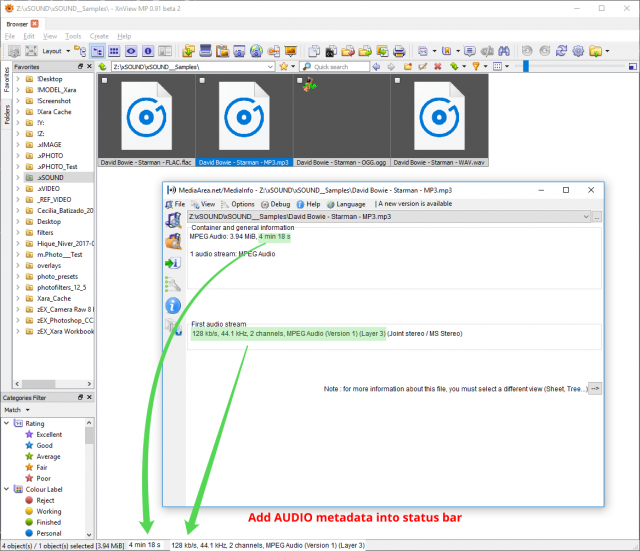
Task: Check the MP3 file thumbnail checkbox
Action: (x=202, y=80)
